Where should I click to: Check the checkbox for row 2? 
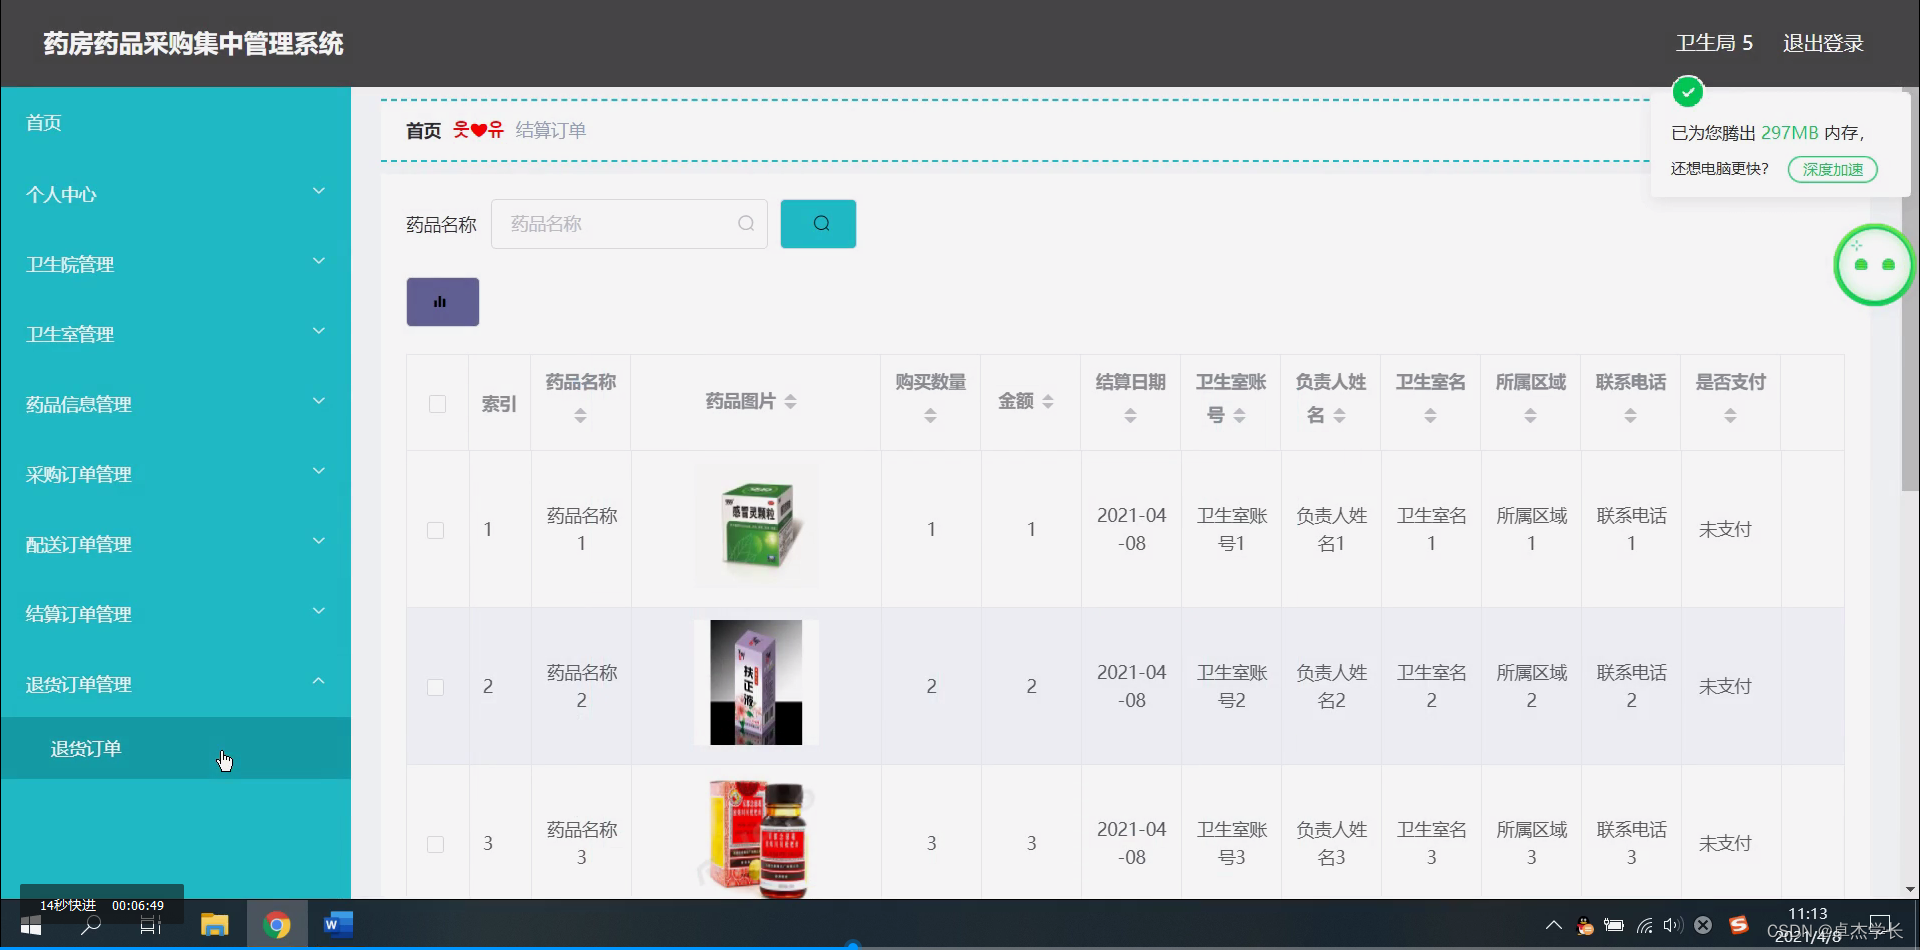[435, 687]
